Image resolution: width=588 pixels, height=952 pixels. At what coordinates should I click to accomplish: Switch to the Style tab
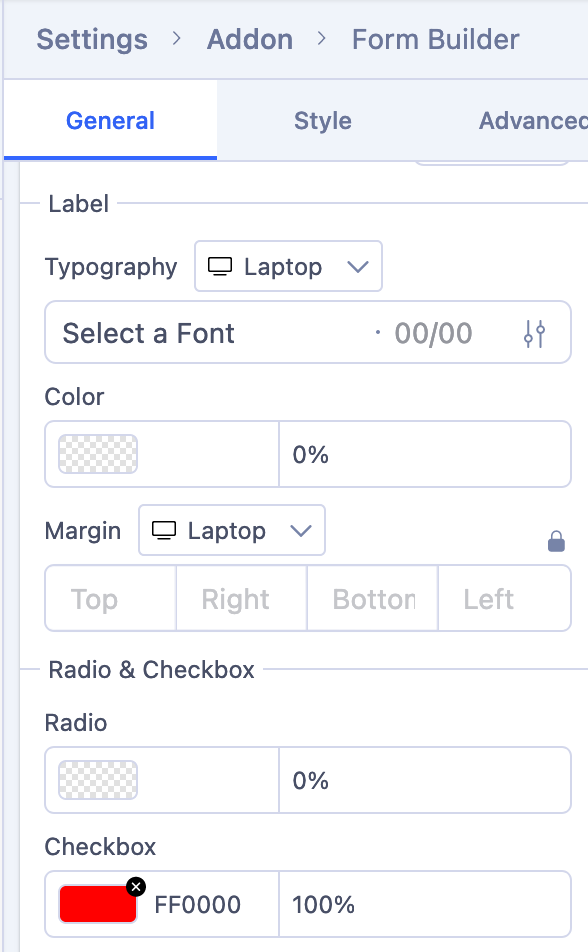click(x=322, y=120)
